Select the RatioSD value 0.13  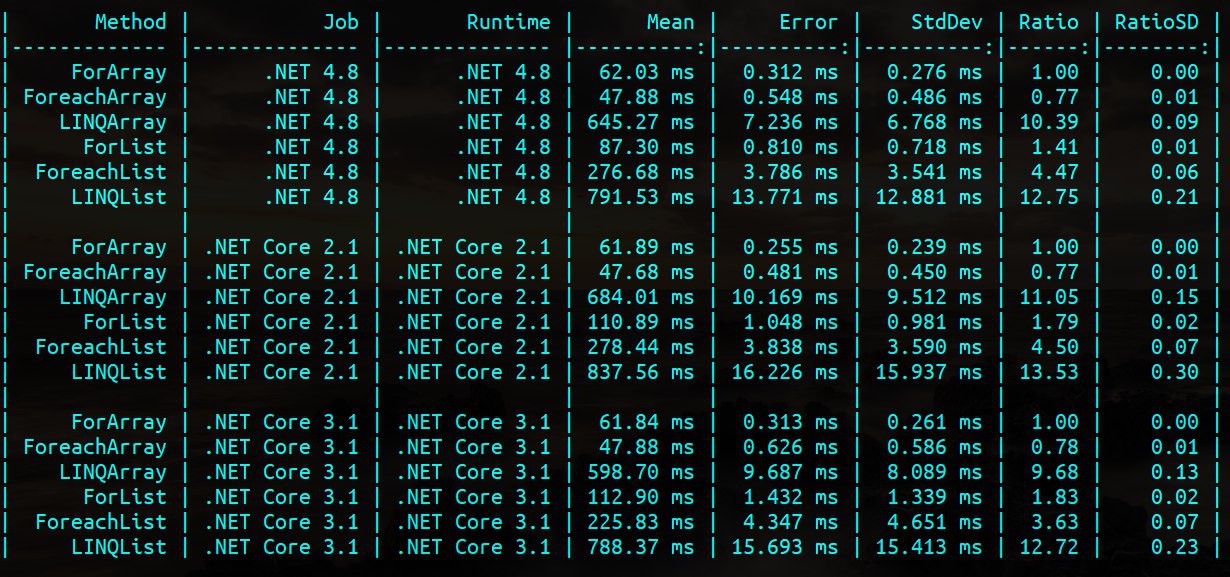[1175, 472]
